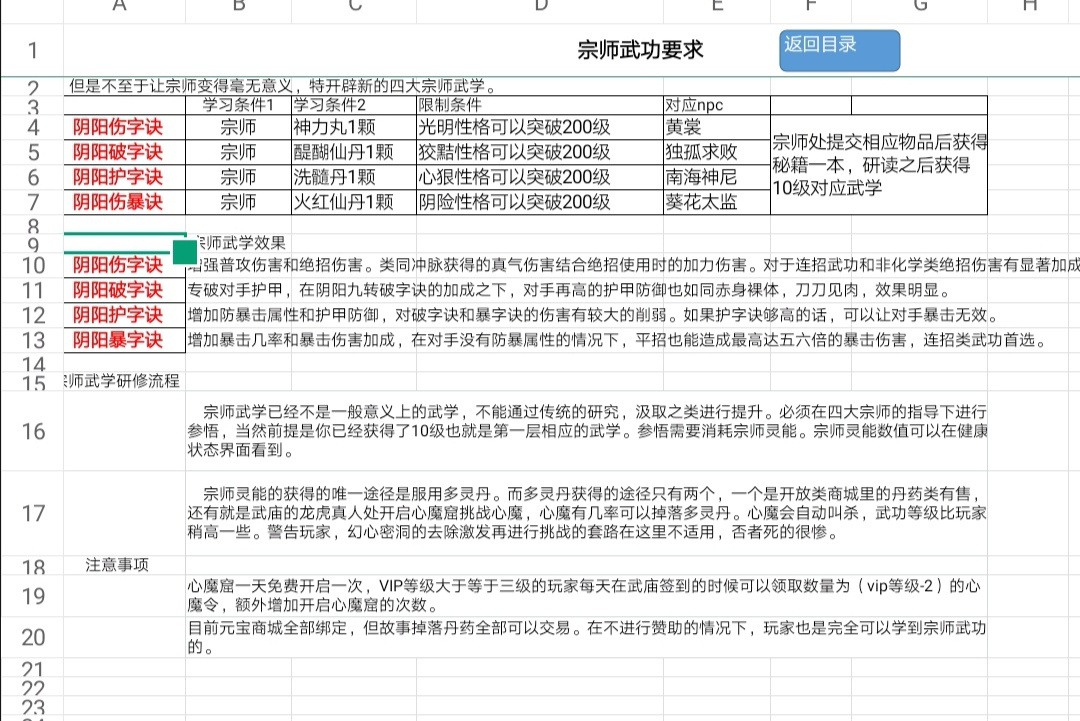The image size is (1080, 721).
Task: Select cell 阴阳伤字诀 in row 10
Action: [125, 265]
